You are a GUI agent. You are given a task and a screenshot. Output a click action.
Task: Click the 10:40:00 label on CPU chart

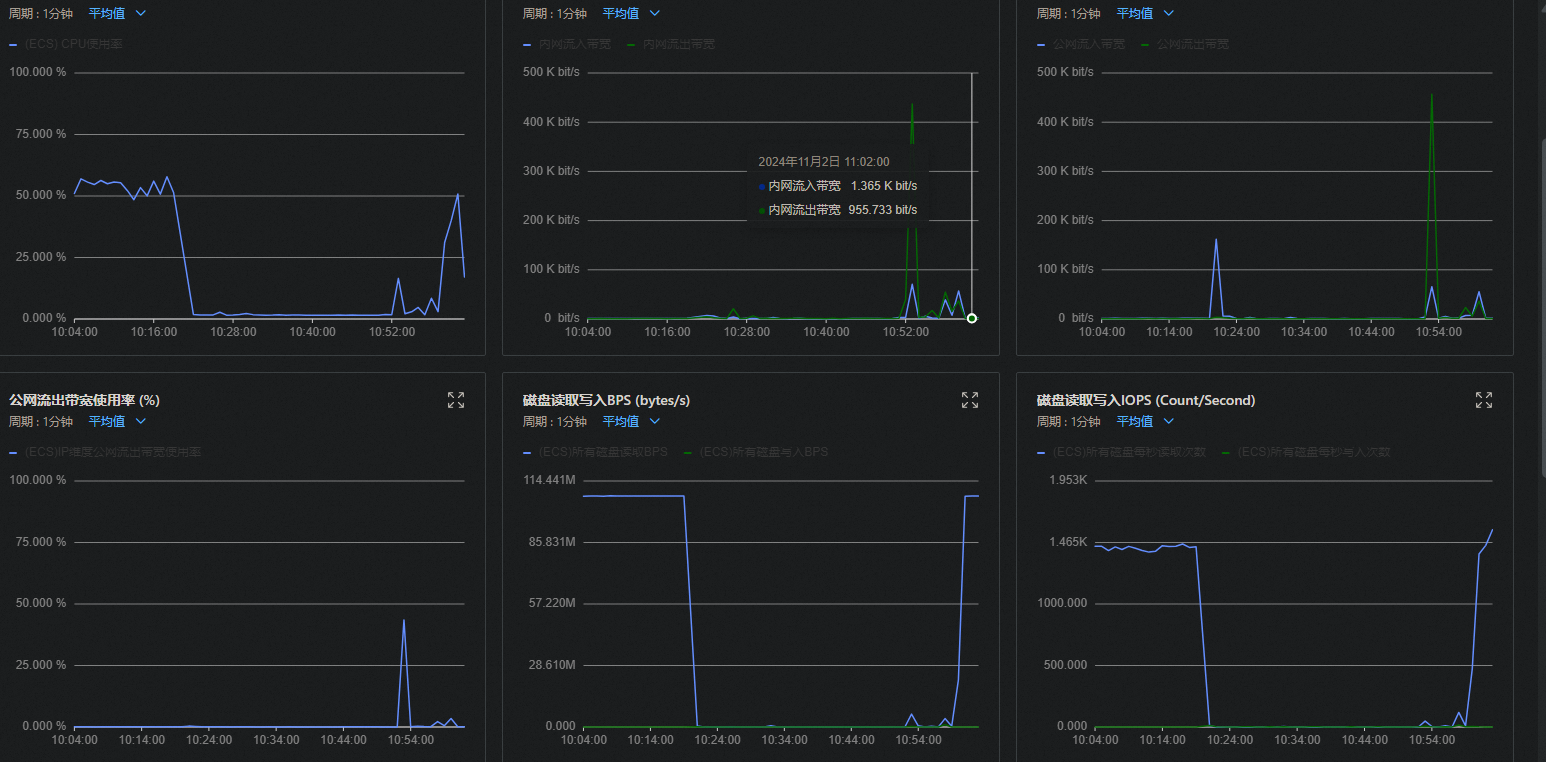point(314,332)
